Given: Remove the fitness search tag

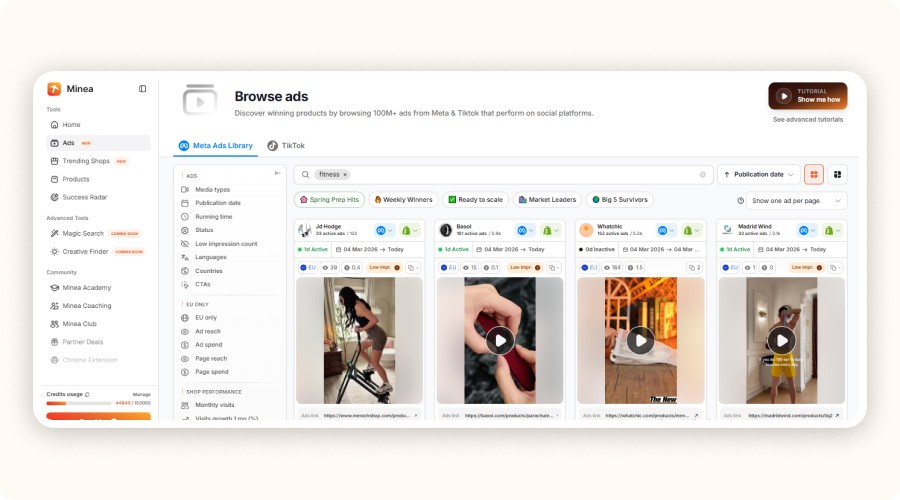Looking at the screenshot, I should pyautogui.click(x=345, y=175).
